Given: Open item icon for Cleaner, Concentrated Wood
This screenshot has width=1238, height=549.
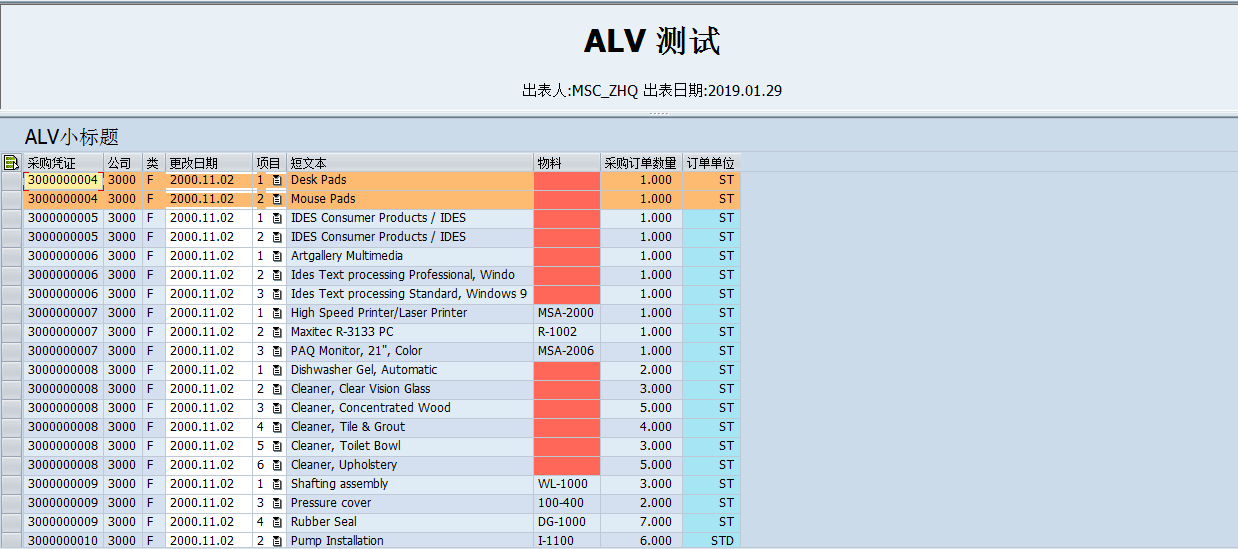Looking at the screenshot, I should point(277,408).
